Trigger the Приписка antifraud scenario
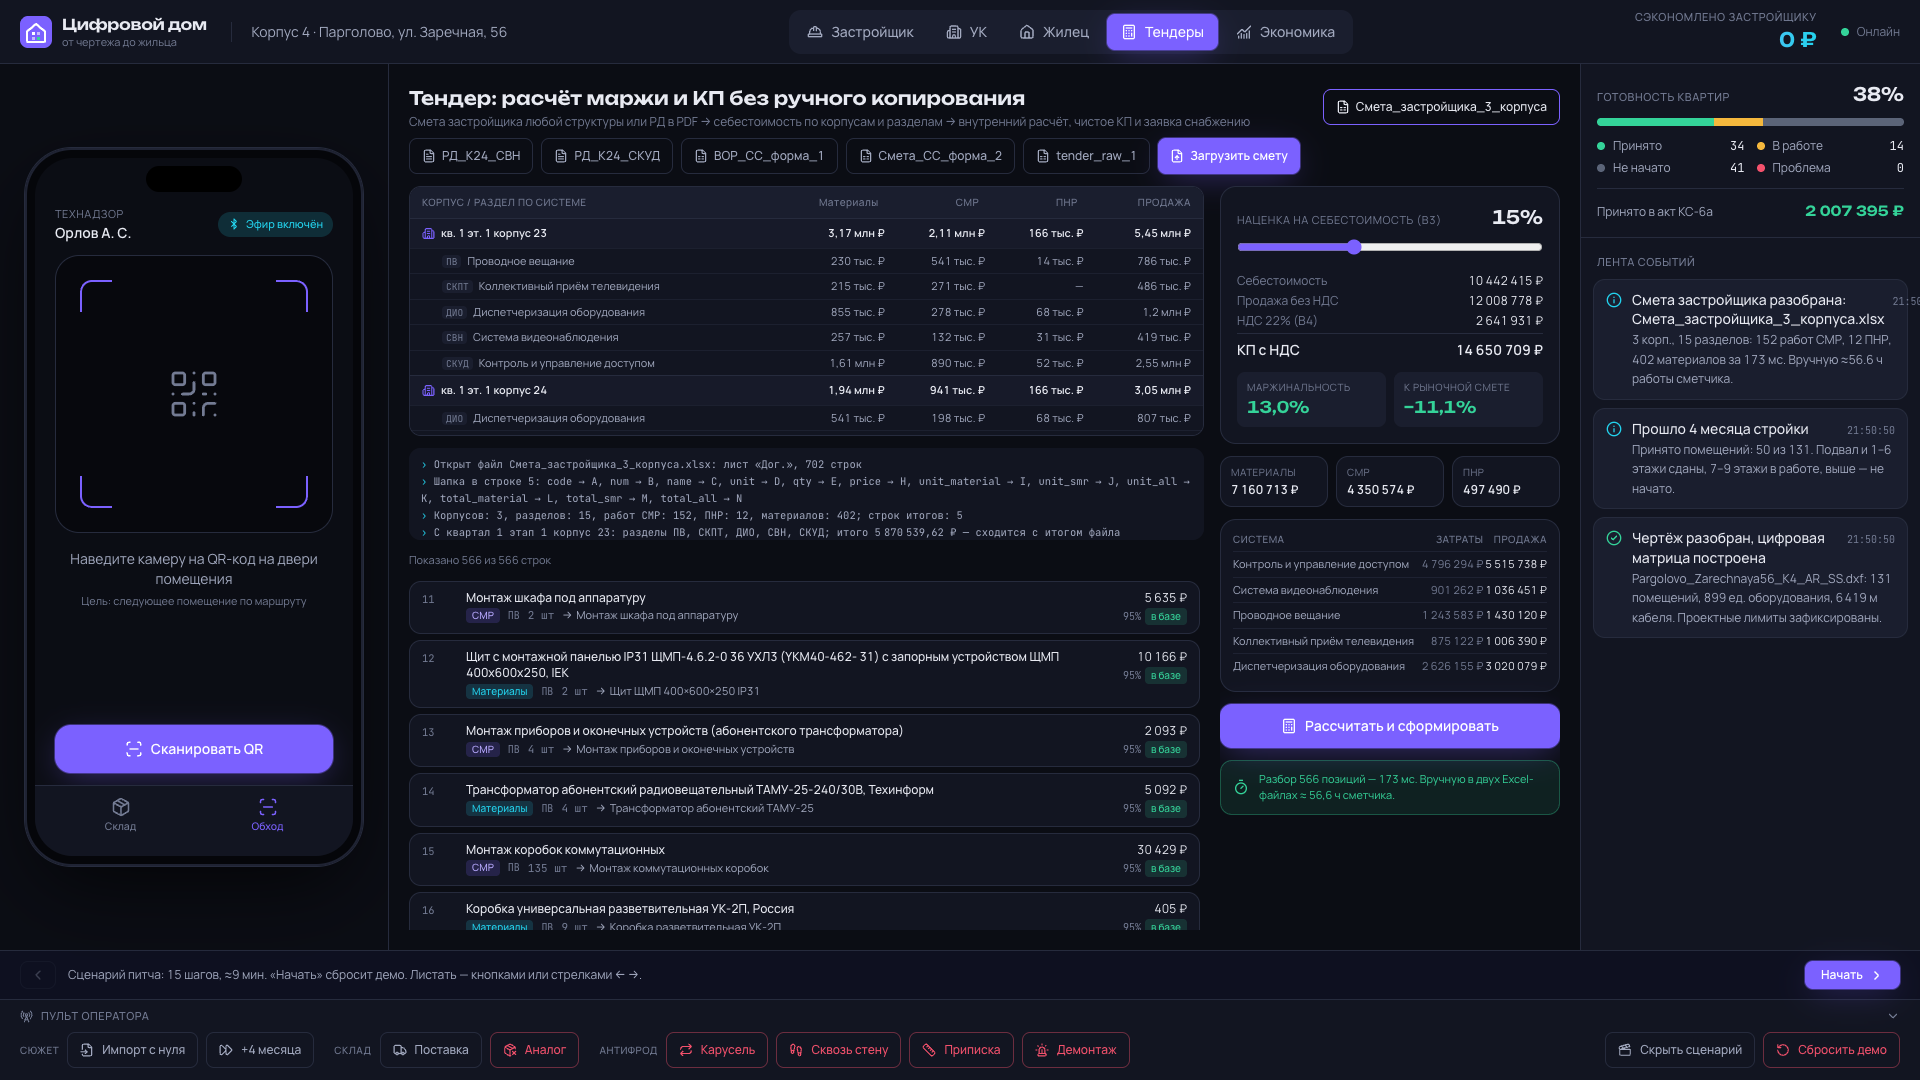The image size is (1920, 1080). (961, 1050)
